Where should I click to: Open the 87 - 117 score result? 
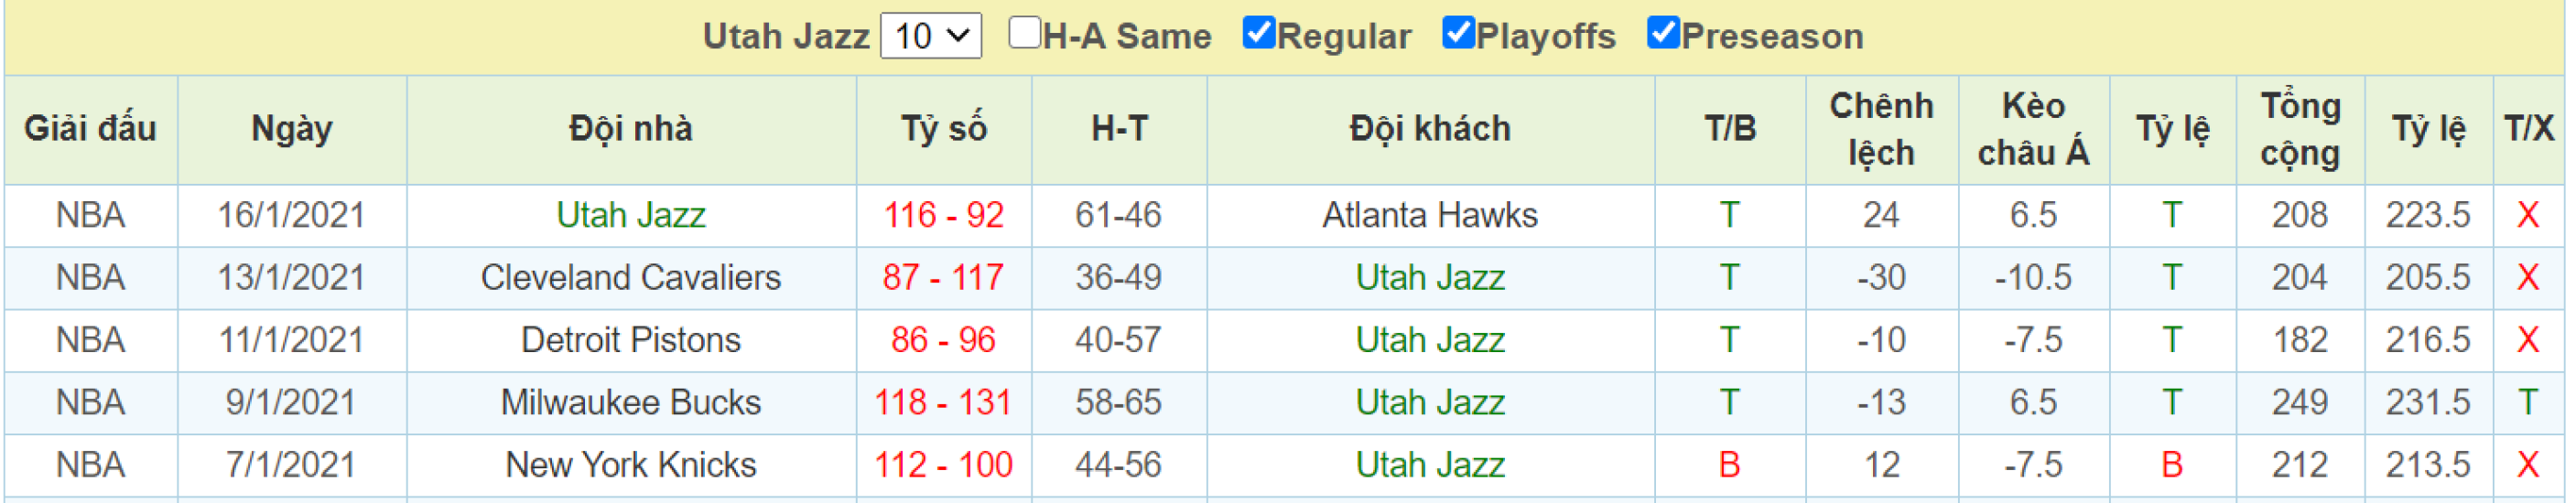click(943, 277)
